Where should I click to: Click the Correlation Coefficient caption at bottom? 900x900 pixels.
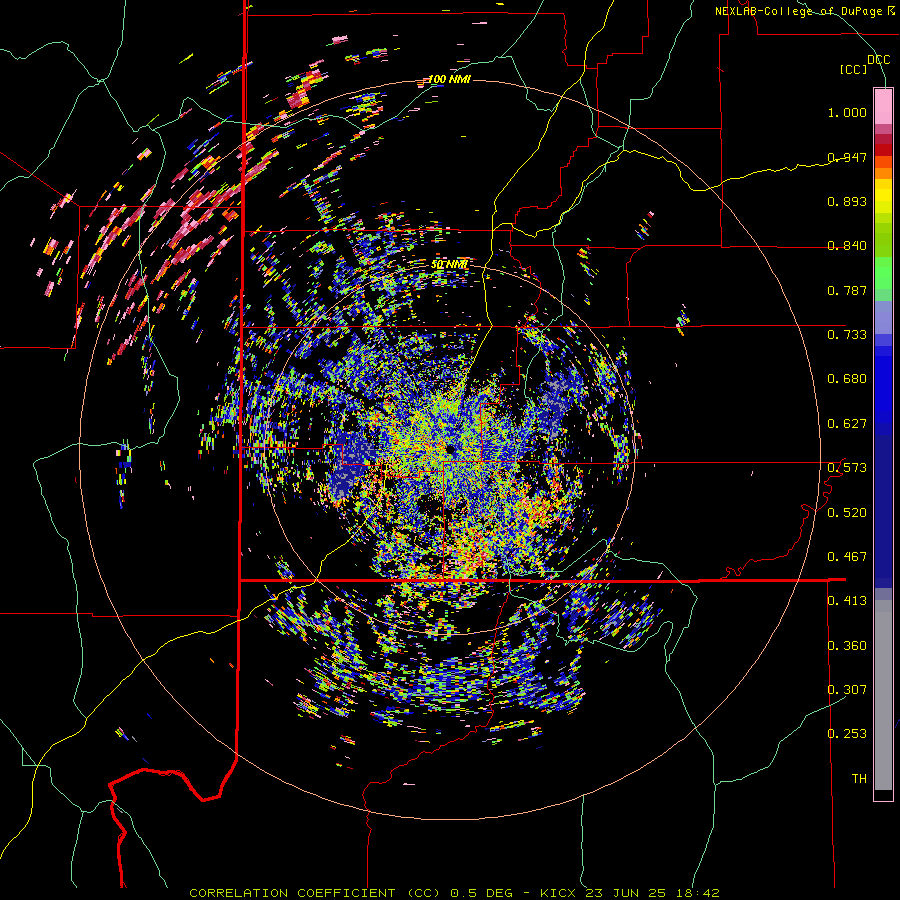click(454, 893)
